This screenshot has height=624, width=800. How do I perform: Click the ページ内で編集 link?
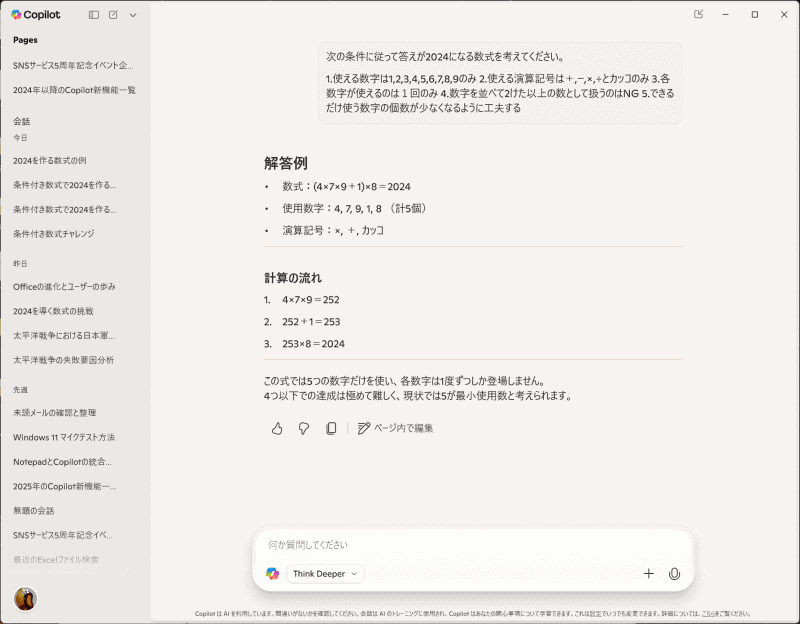(403, 426)
